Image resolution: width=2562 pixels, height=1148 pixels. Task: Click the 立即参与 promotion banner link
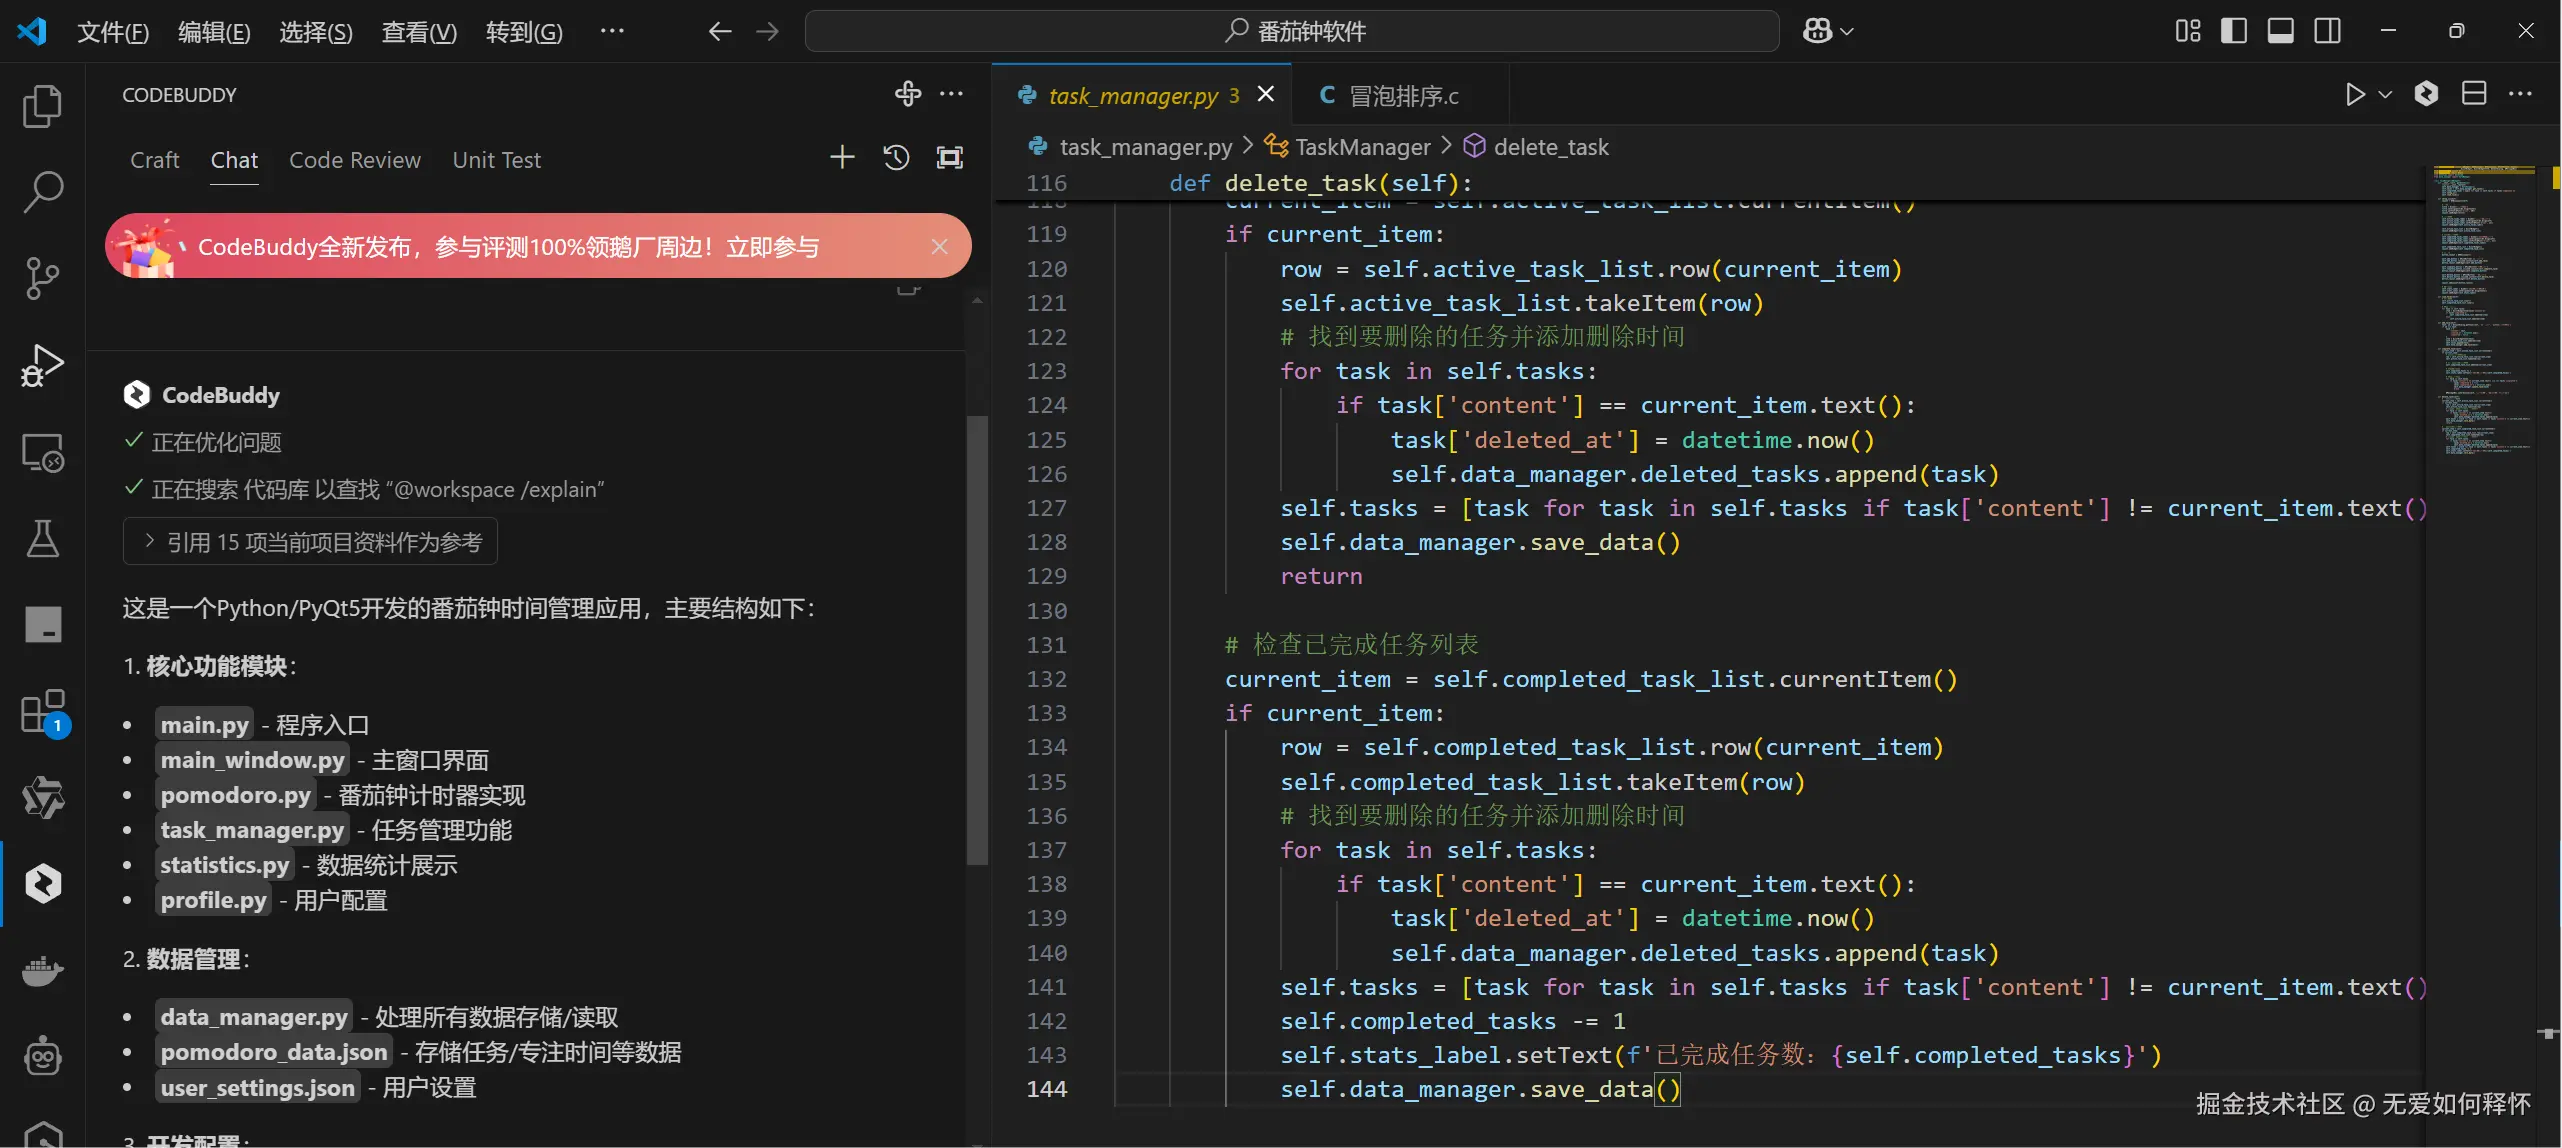[x=772, y=247]
